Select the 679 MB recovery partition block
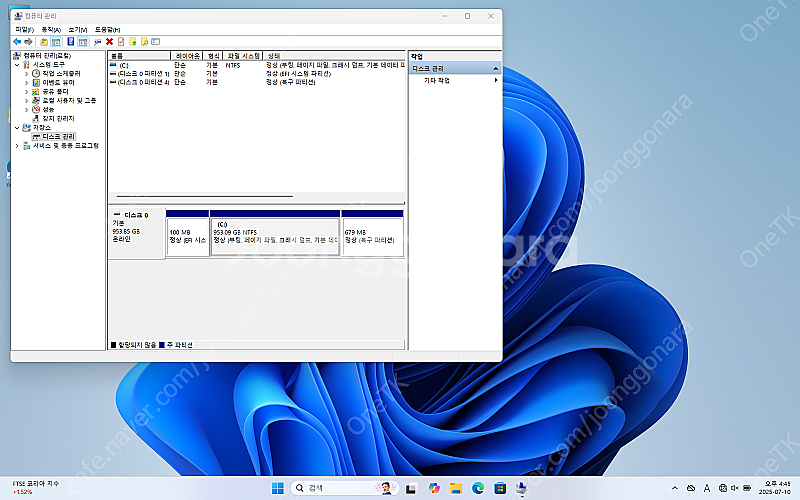The width and height of the screenshot is (800, 500). point(372,233)
